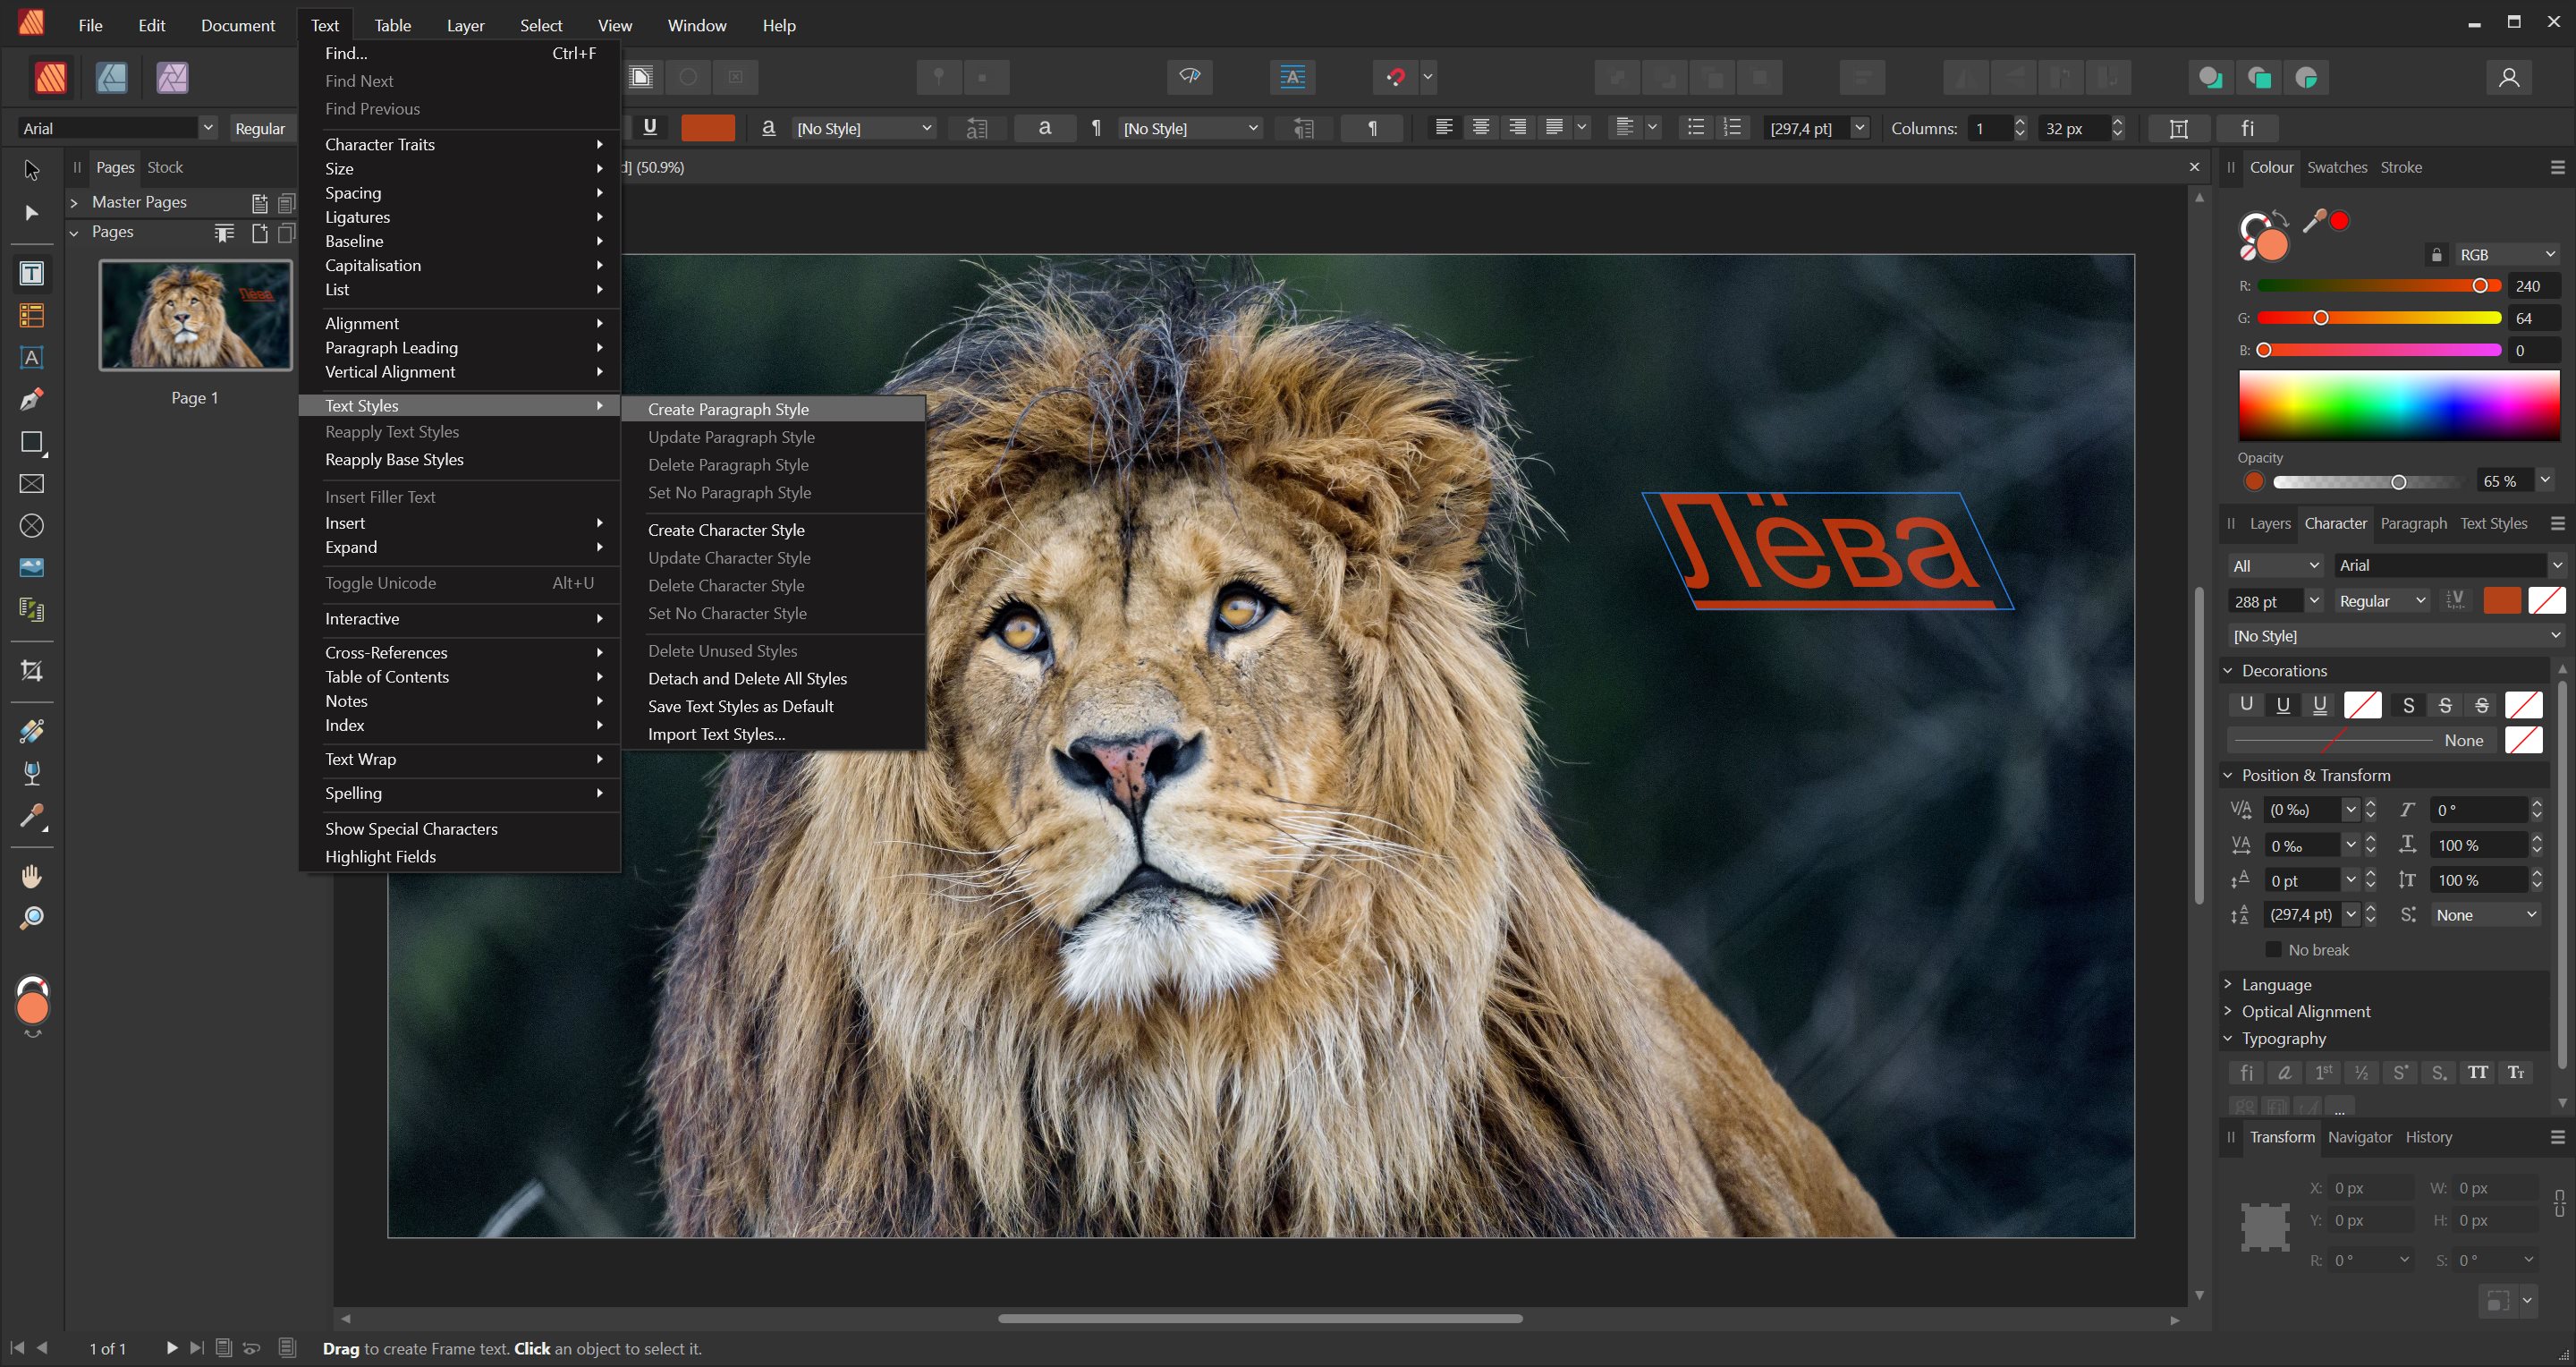Select the Artistic Text tool

[32, 358]
